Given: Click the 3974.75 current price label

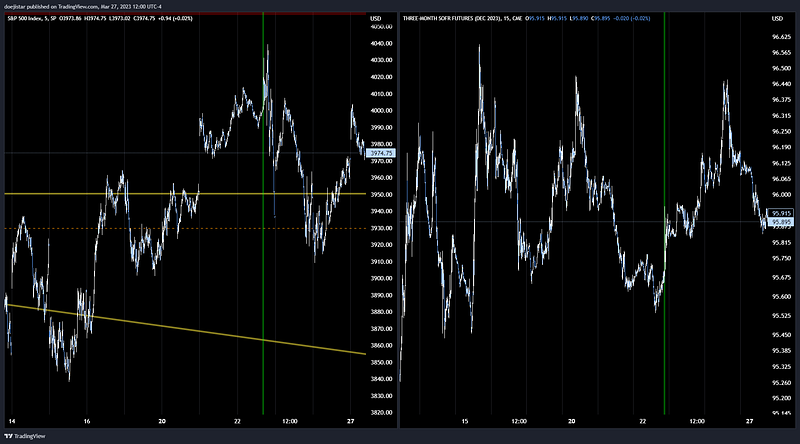Looking at the screenshot, I should pos(382,153).
